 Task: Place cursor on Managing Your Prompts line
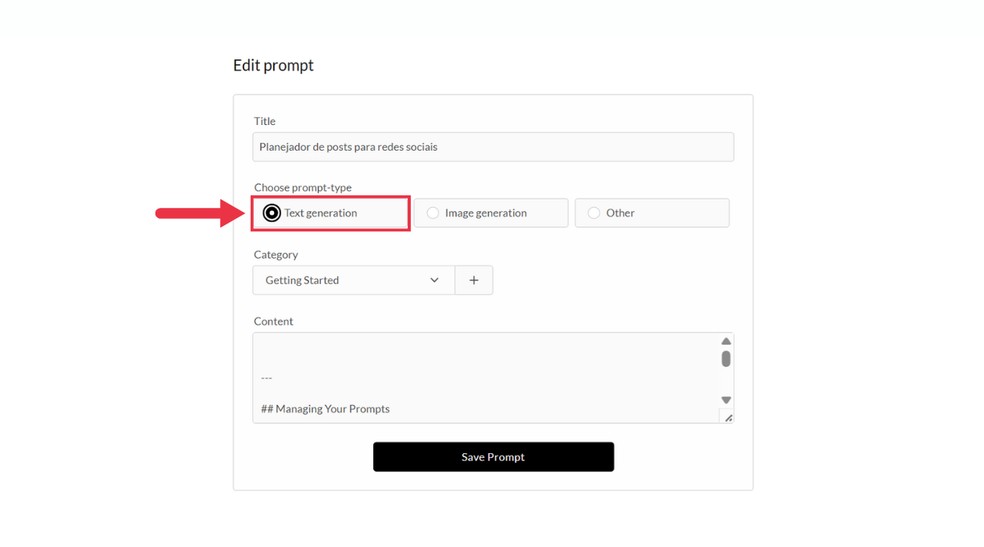click(326, 409)
